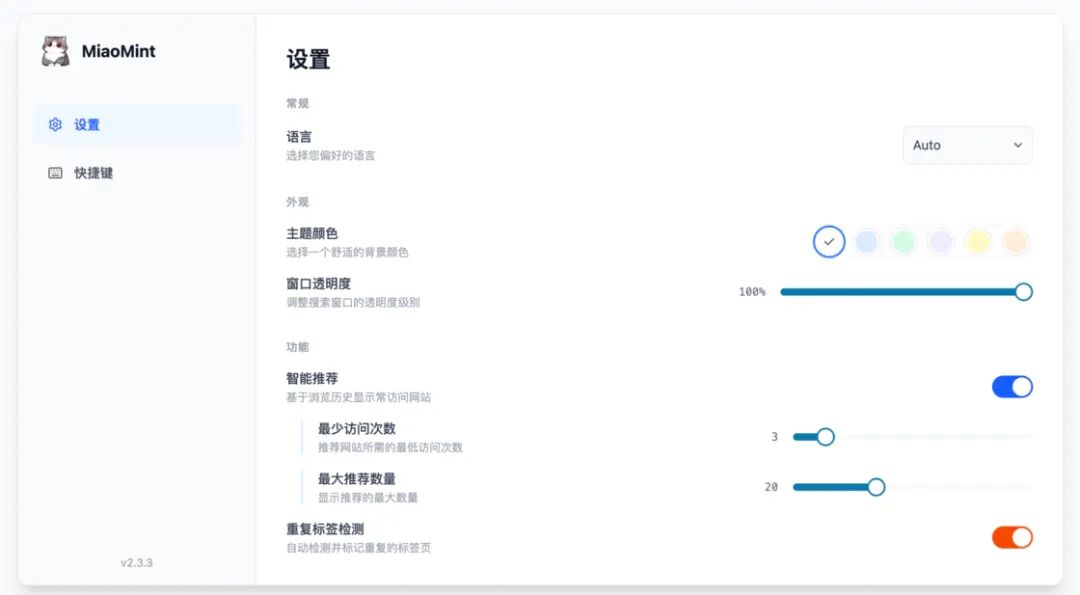Click the MiaoMint cat logo icon
The height and width of the screenshot is (595, 1080).
pyautogui.click(x=55, y=51)
